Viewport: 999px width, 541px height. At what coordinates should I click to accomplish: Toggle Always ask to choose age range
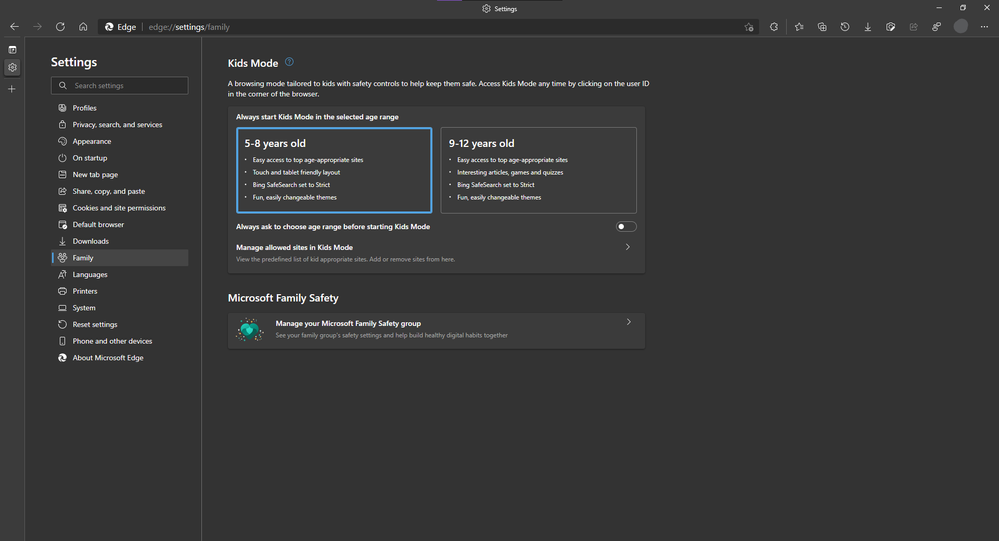click(x=626, y=226)
